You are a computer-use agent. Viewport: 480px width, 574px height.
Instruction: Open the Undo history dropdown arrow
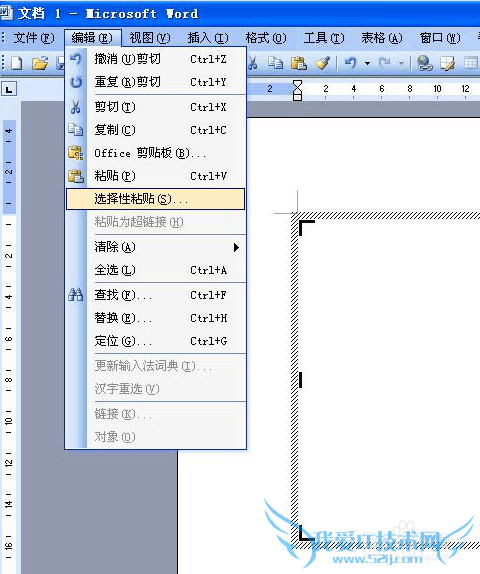click(x=367, y=63)
